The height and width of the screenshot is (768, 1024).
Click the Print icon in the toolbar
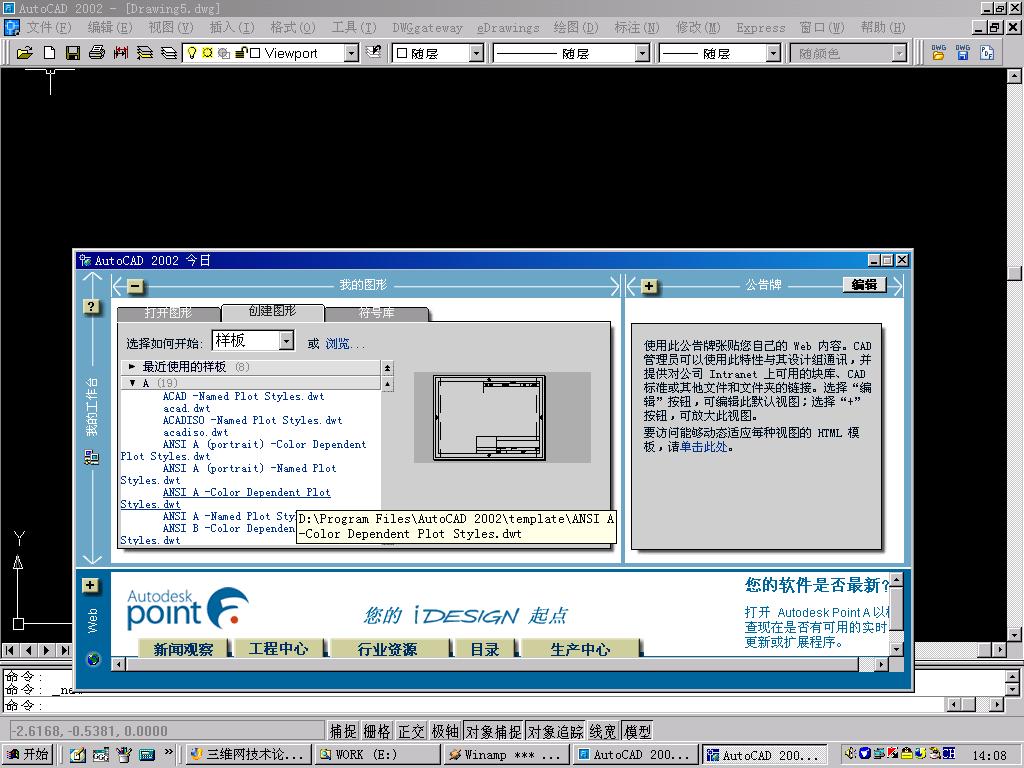pyautogui.click(x=97, y=53)
